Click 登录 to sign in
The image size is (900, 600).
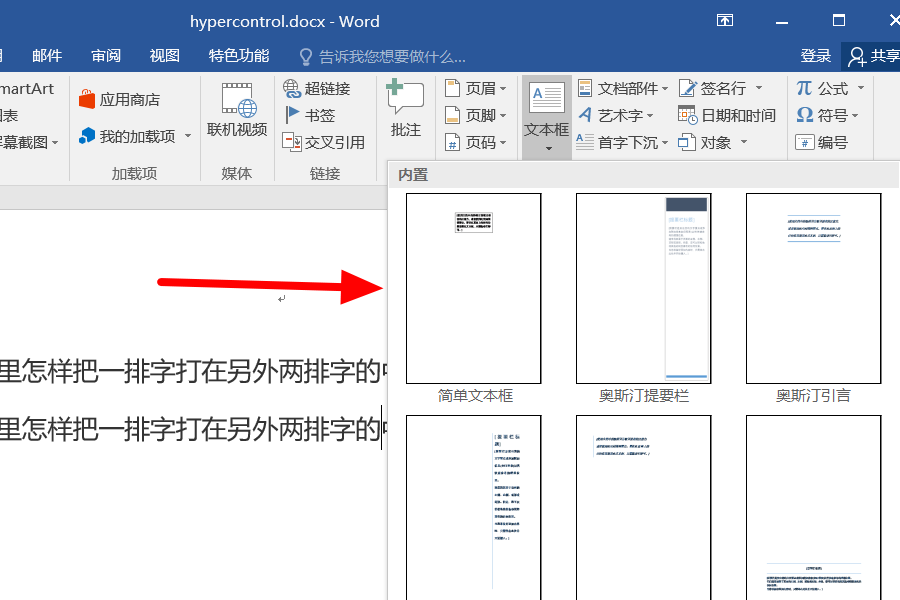[x=816, y=56]
